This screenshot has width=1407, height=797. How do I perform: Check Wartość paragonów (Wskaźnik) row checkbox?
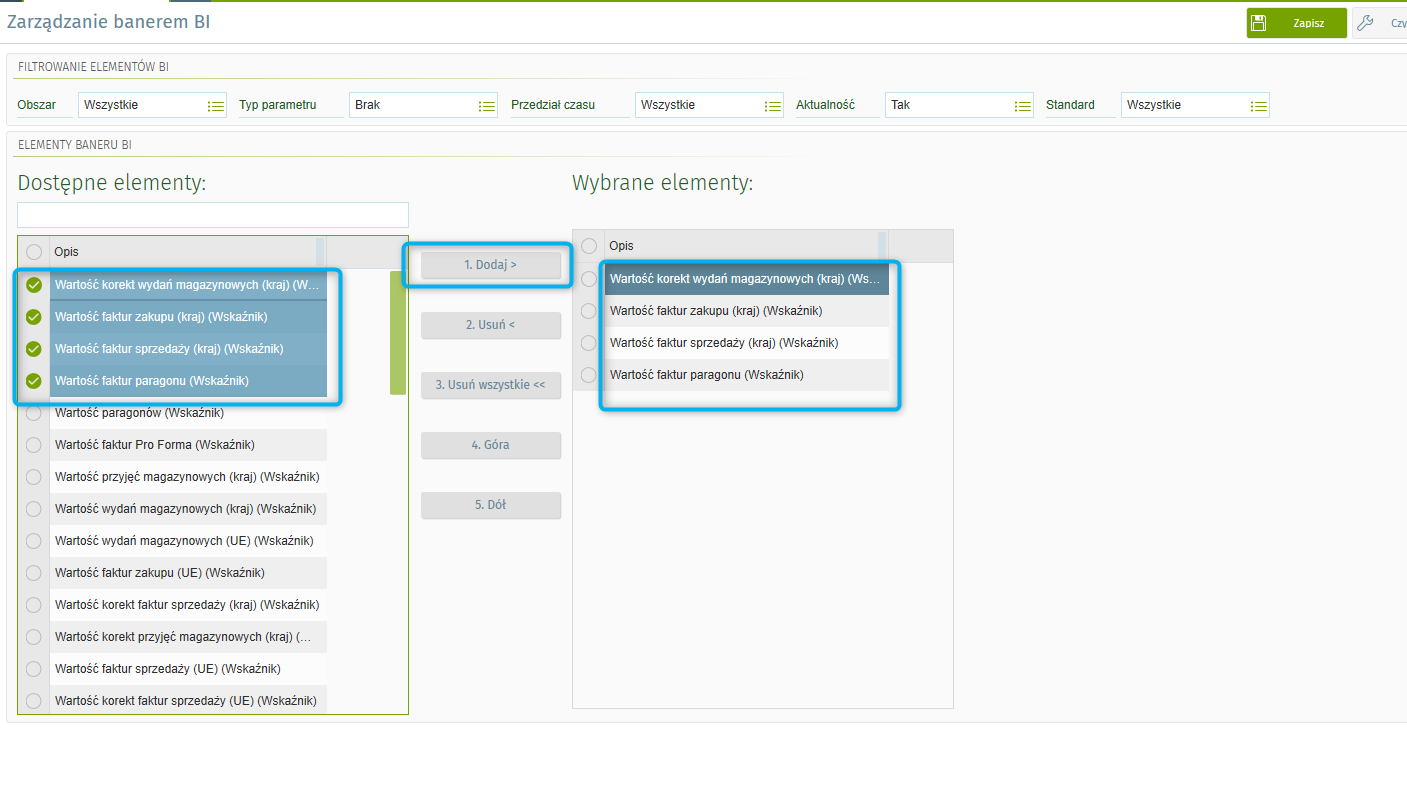[34, 413]
